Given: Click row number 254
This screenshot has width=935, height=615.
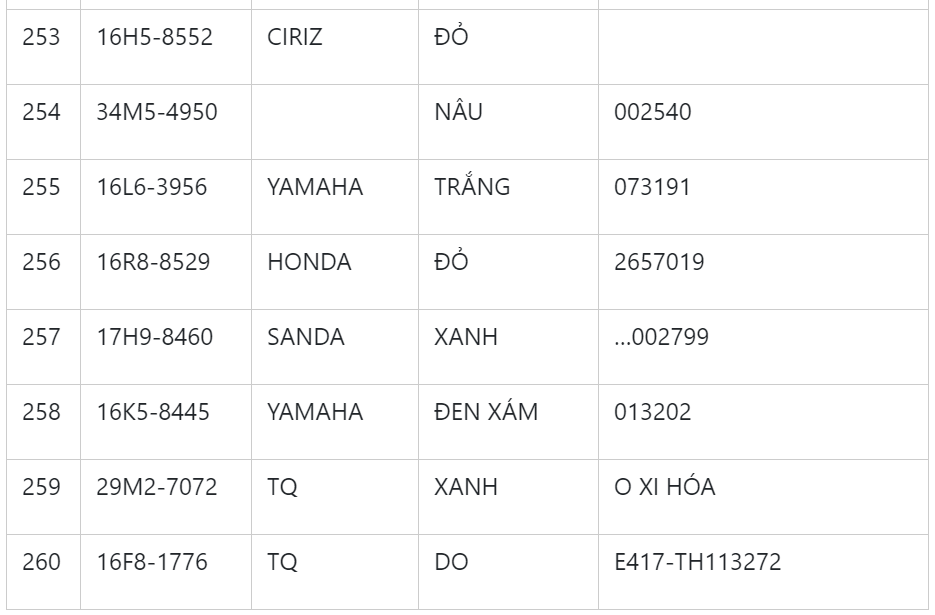Looking at the screenshot, I should tap(42, 112).
